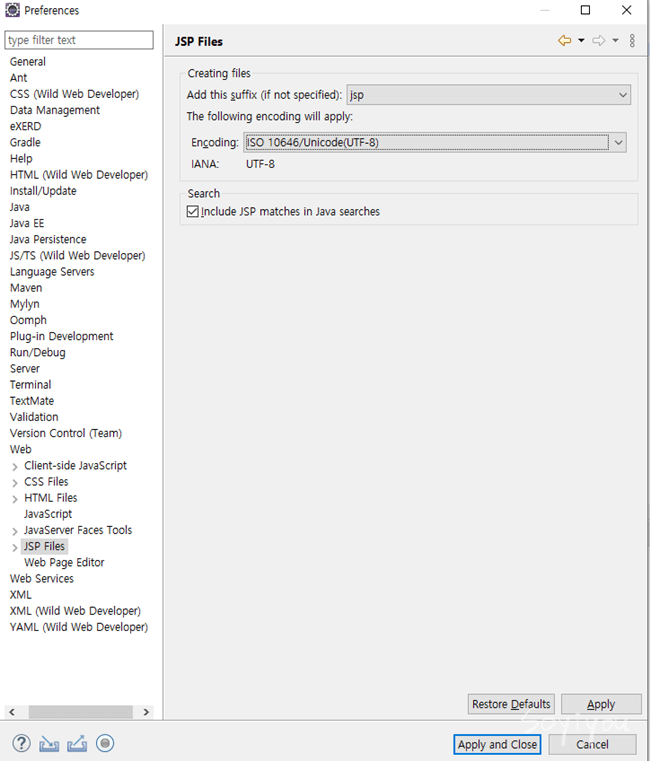The width and height of the screenshot is (650, 761).
Task: Click Restore Defaults button
Action: tap(511, 704)
